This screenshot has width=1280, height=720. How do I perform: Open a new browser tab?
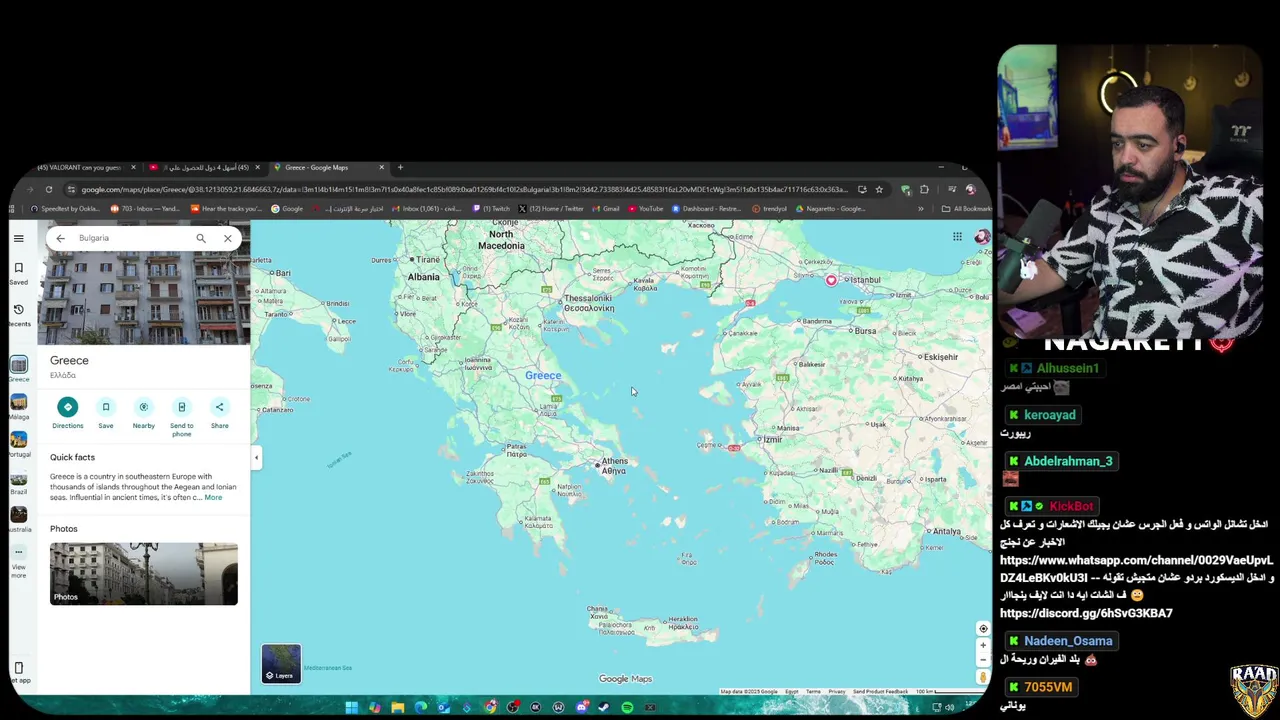[x=400, y=167]
